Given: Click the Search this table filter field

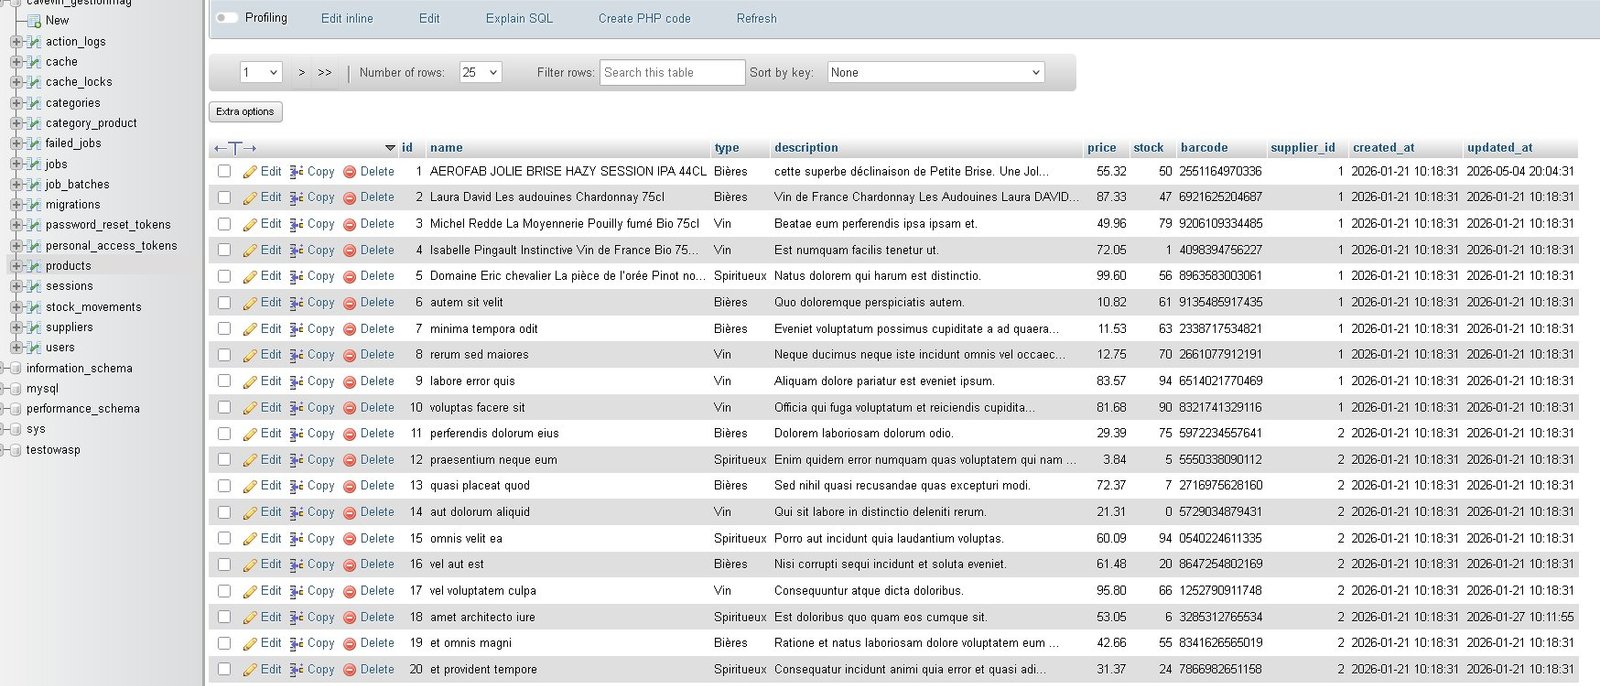Looking at the screenshot, I should click(x=673, y=72).
